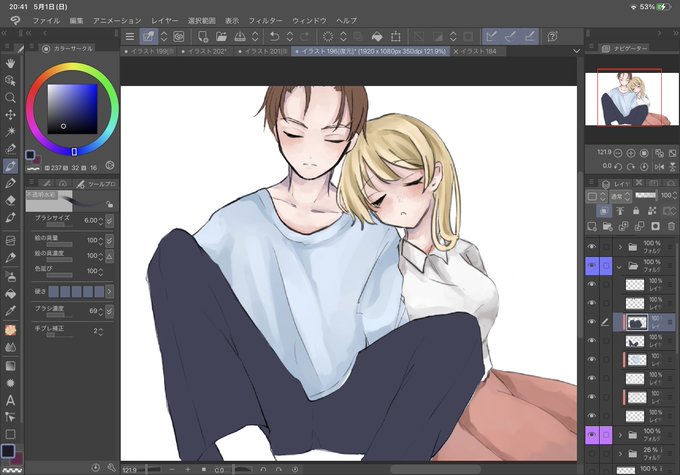This screenshot has width=680, height=475.
Task: Flip view horizontally in Navigator
Action: pos(660,167)
